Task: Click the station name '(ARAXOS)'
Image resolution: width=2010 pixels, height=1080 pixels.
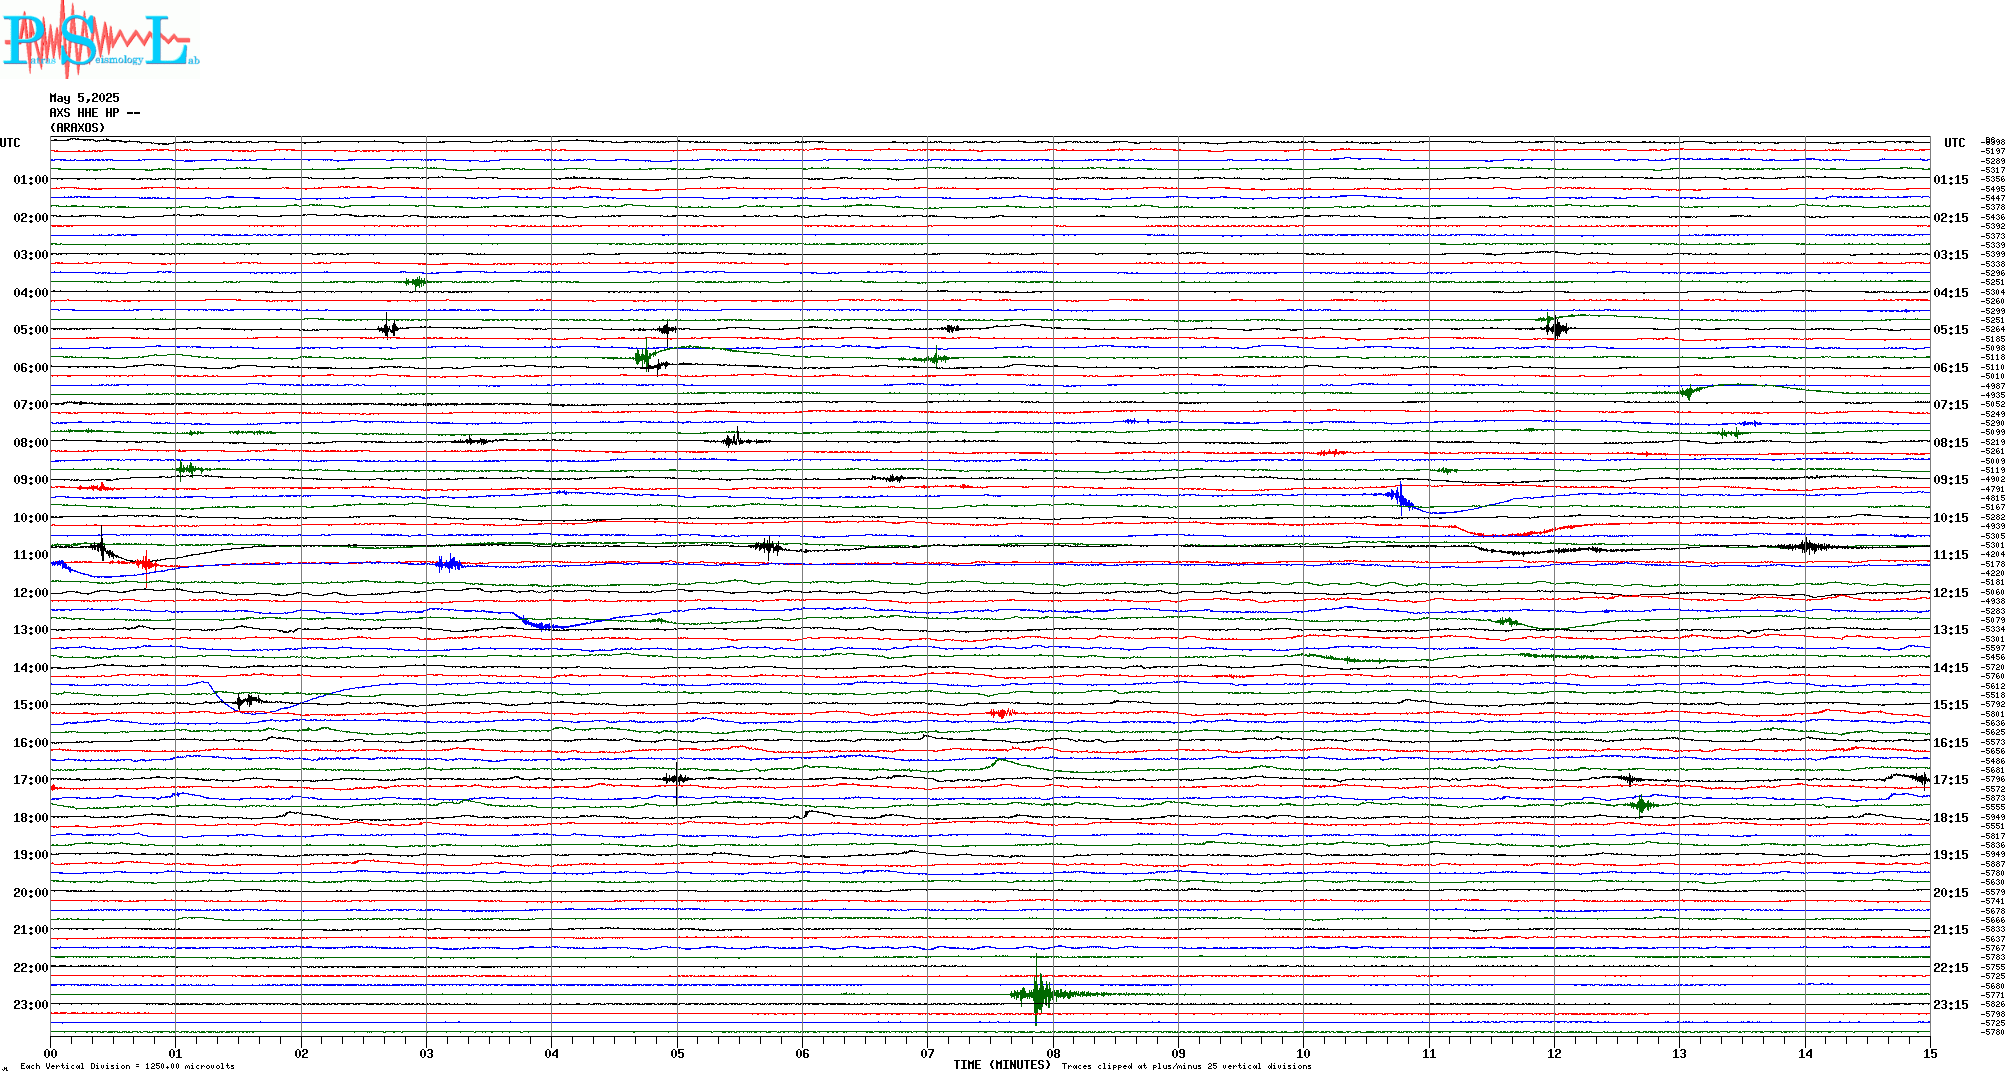Action: click(x=77, y=128)
